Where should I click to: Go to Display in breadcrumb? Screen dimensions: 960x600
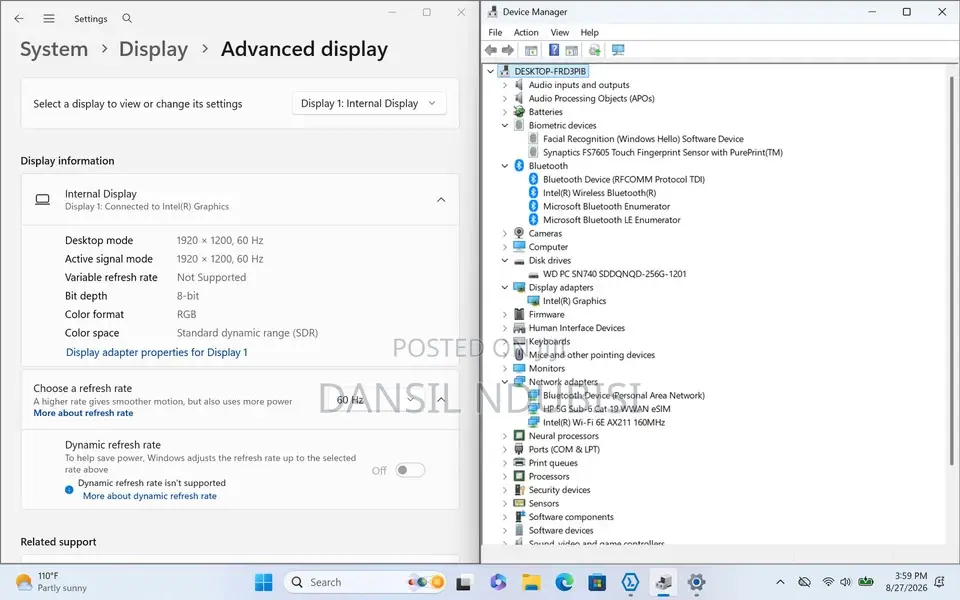point(153,49)
